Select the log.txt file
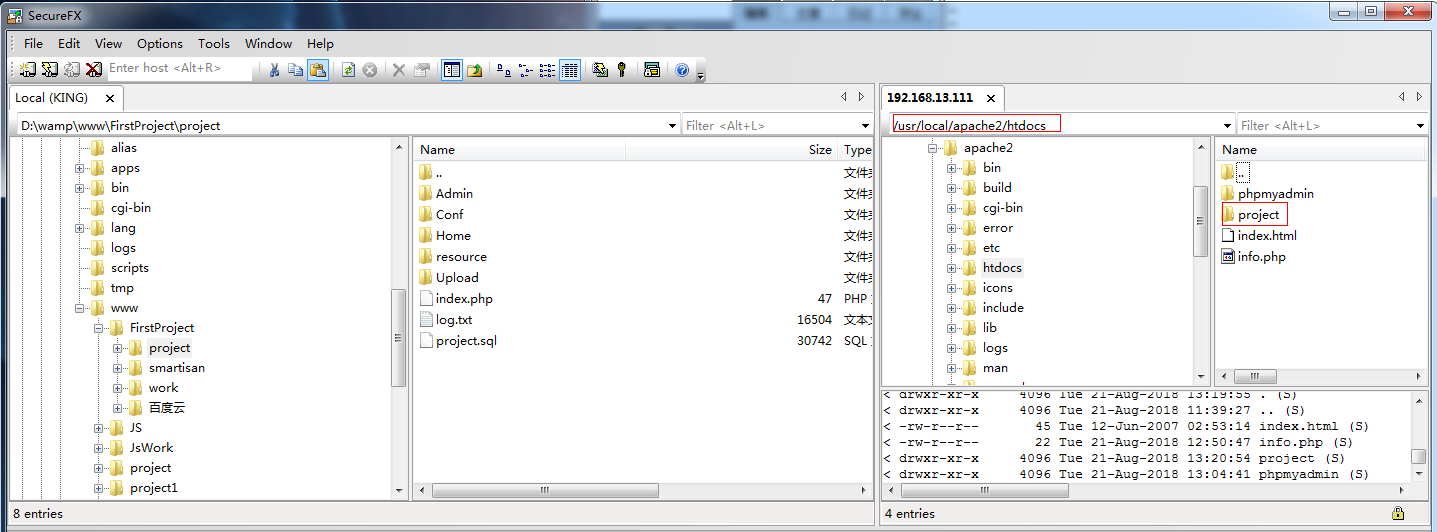 tap(446, 319)
